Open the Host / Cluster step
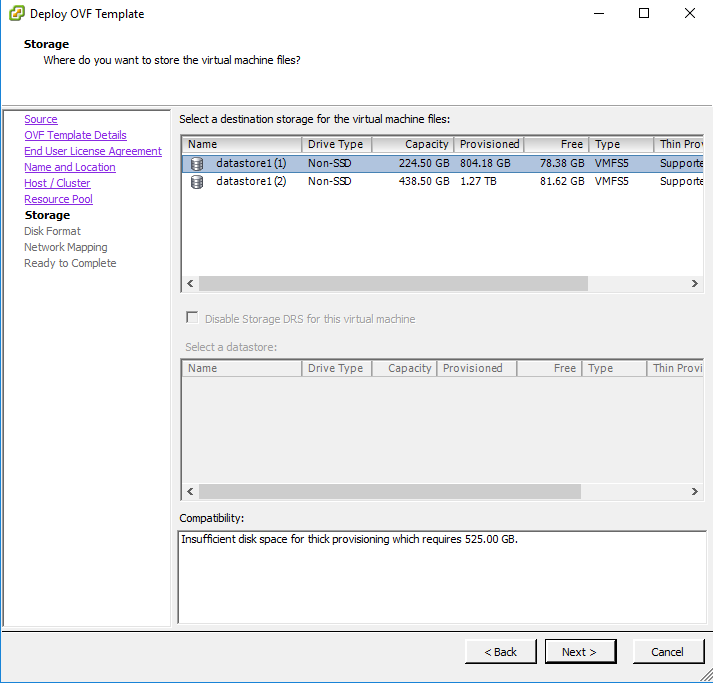Screen dimensions: 713x683 tap(57, 184)
